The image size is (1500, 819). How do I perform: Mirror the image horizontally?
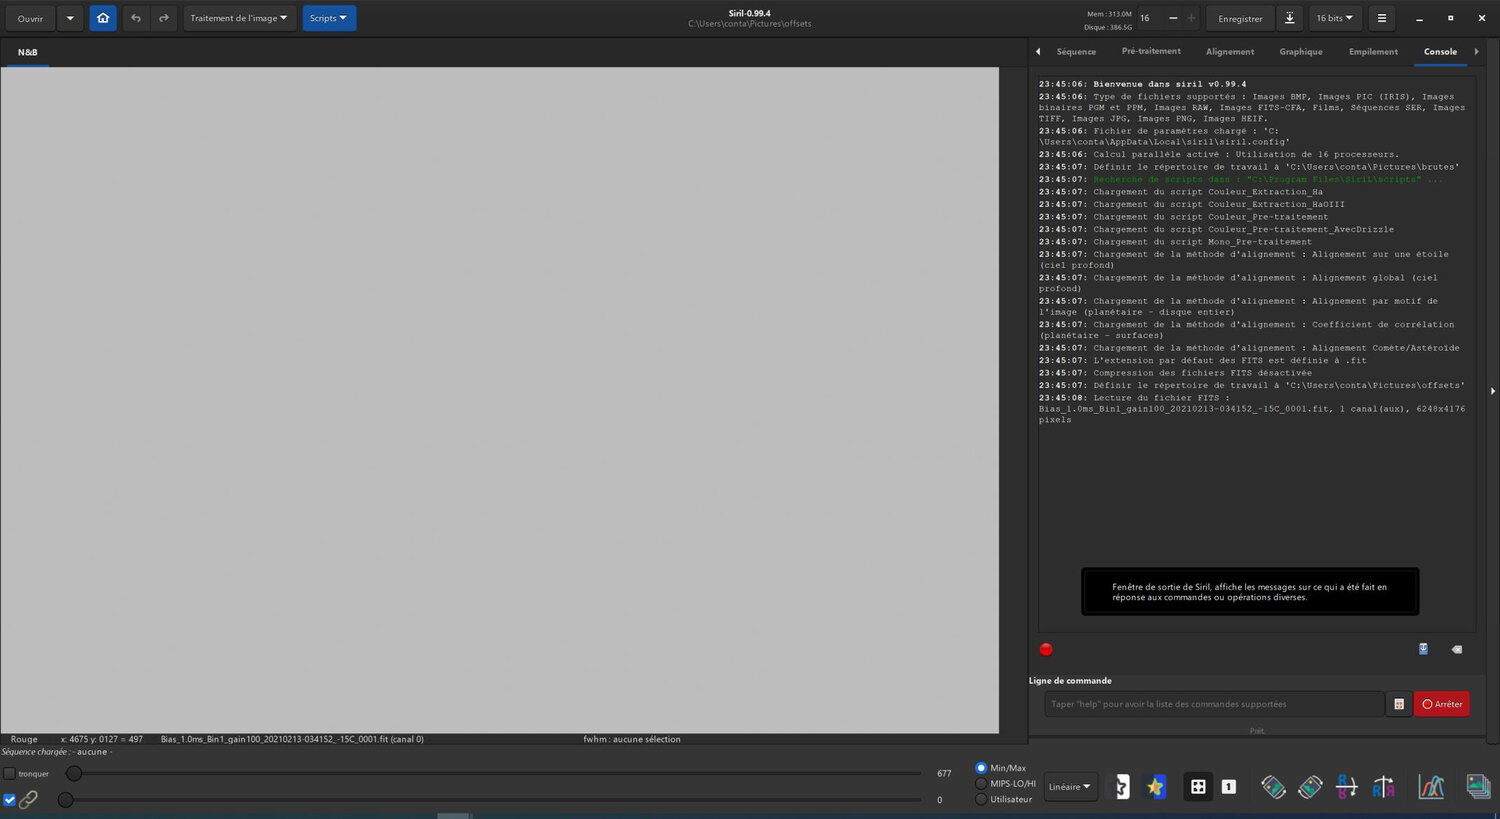1384,787
